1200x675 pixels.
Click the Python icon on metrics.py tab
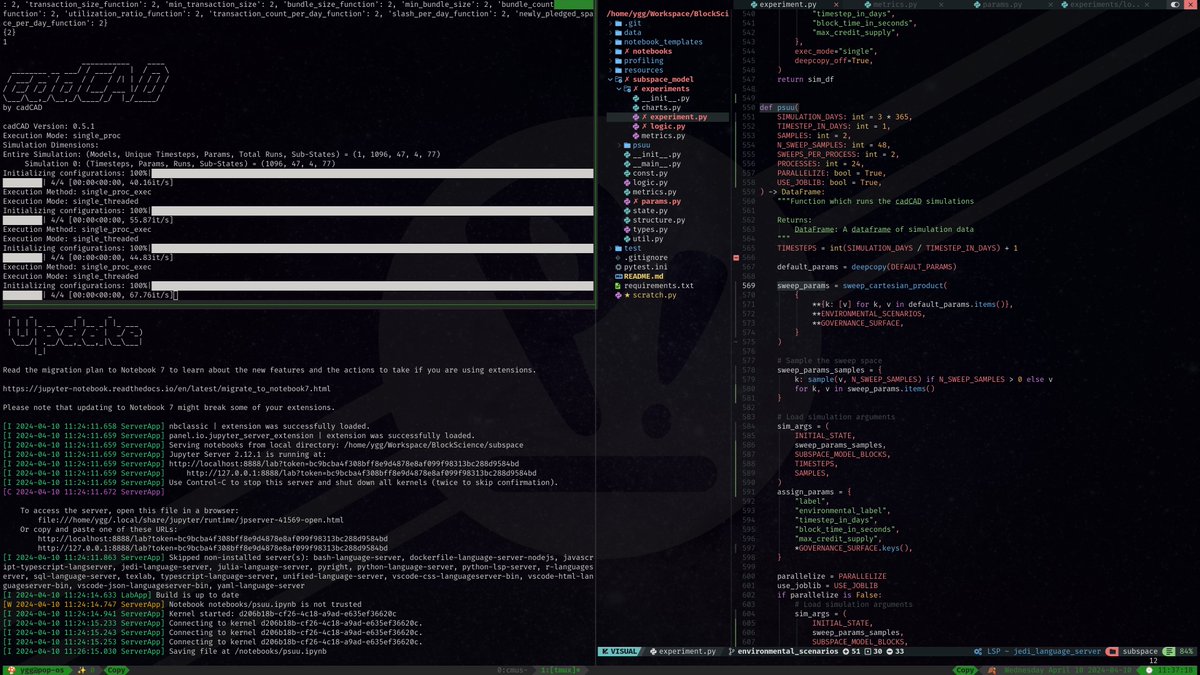click(867, 5)
